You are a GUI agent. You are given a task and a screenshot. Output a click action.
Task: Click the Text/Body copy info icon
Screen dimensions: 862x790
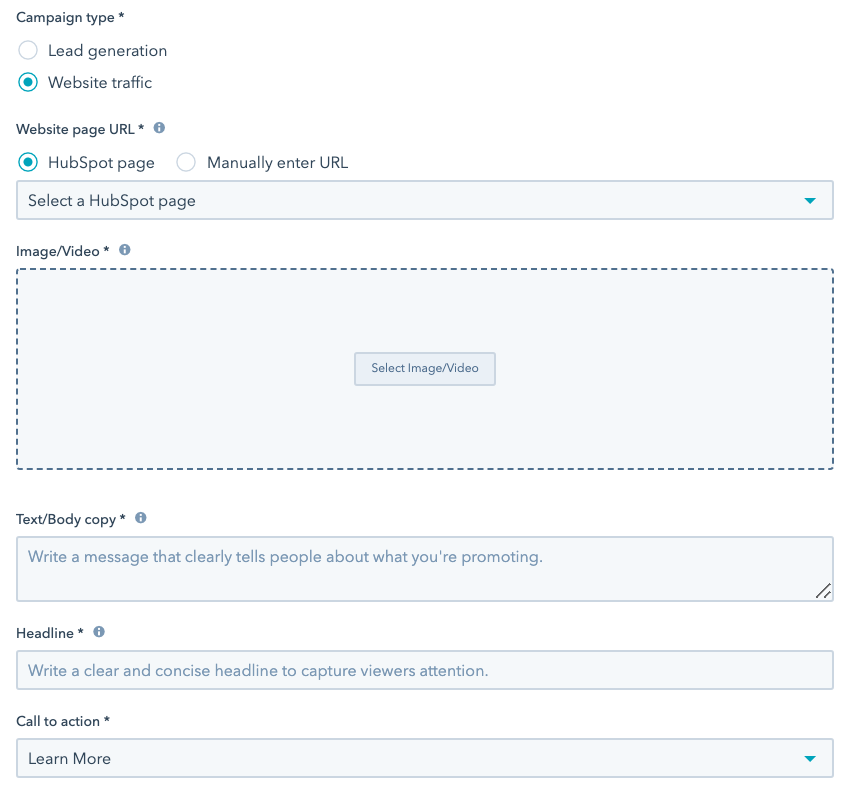141,518
